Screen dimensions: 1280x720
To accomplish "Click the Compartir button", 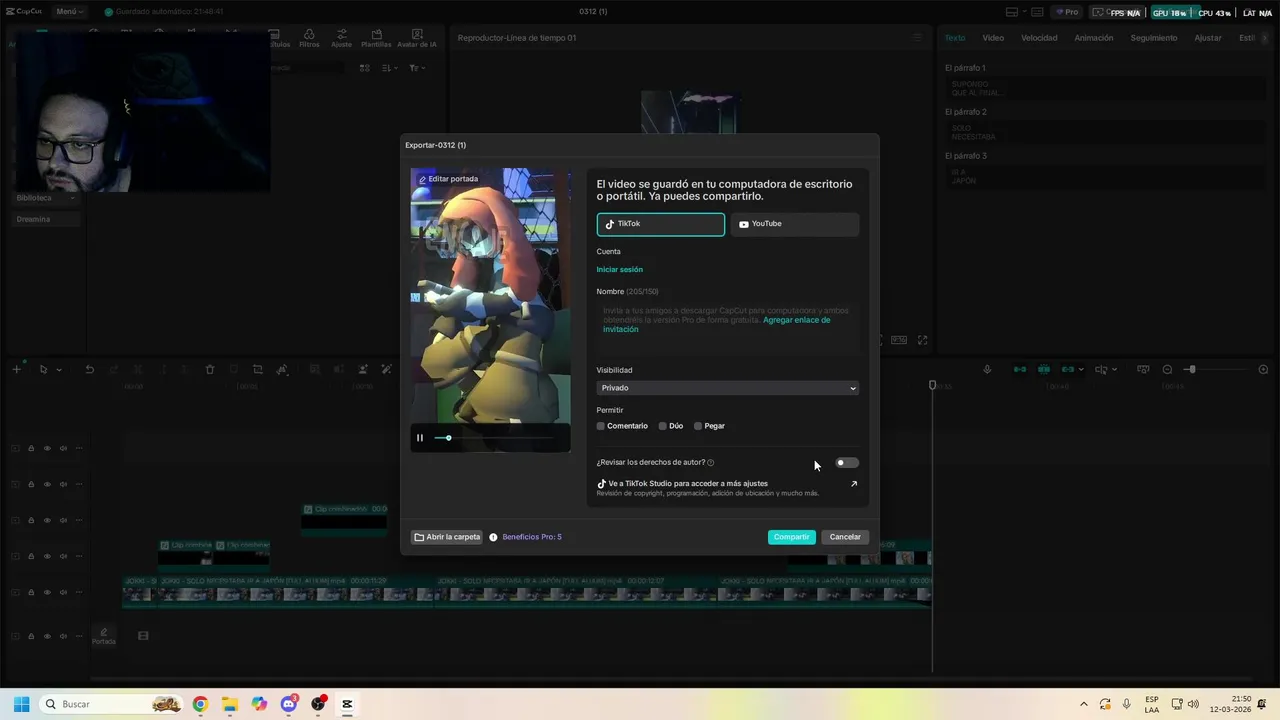I will pos(792,537).
